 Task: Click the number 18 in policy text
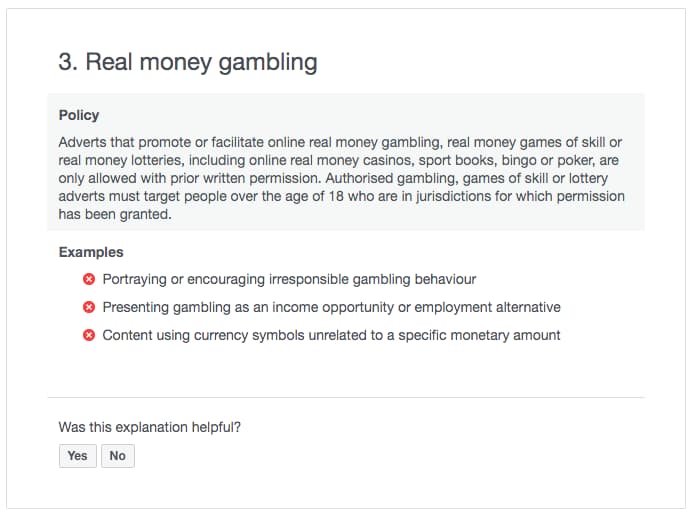(x=336, y=196)
